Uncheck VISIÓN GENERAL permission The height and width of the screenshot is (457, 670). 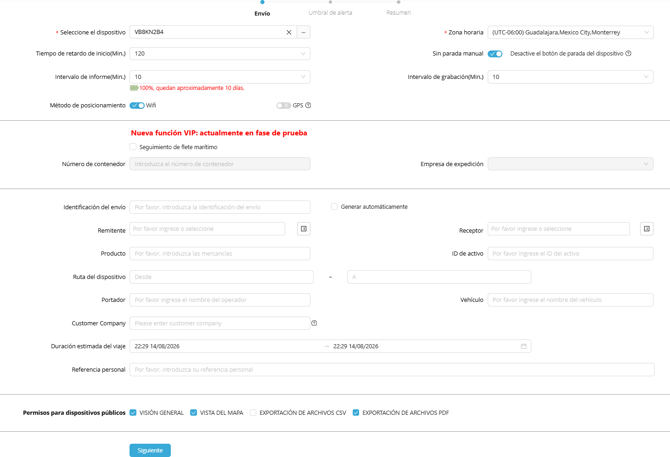tap(133, 413)
